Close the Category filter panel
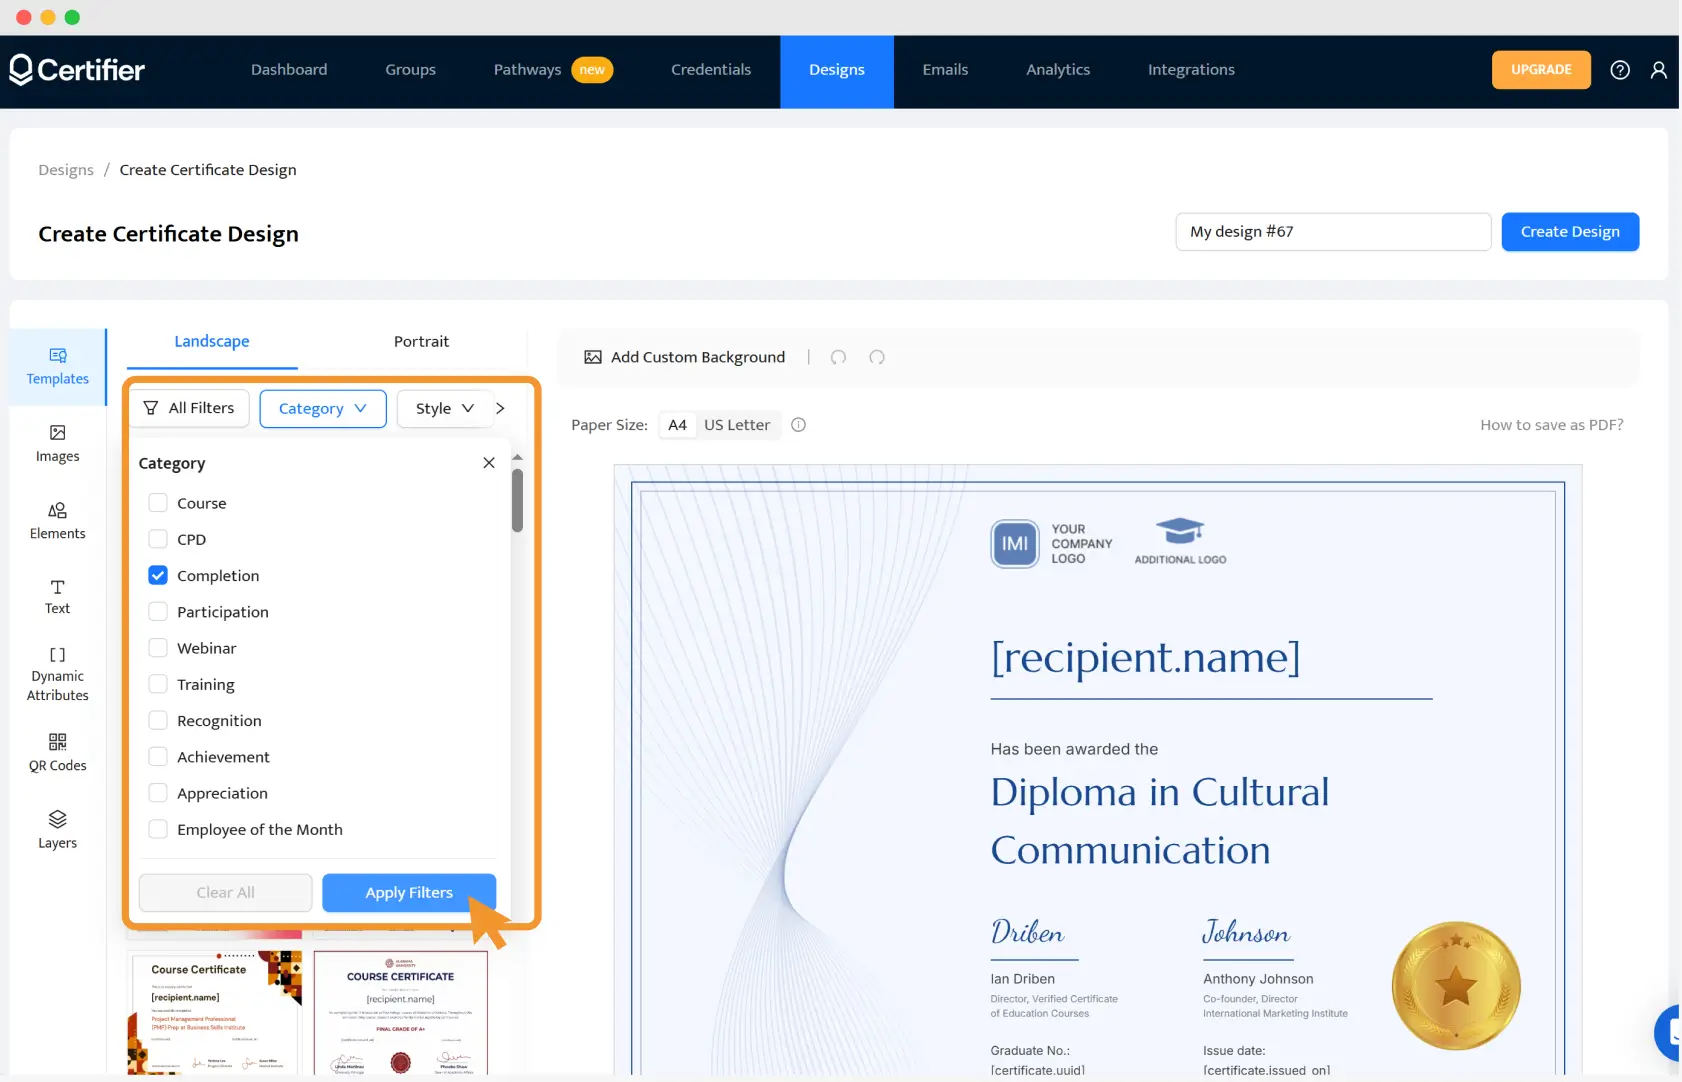Image resolution: width=1682 pixels, height=1082 pixels. (489, 463)
